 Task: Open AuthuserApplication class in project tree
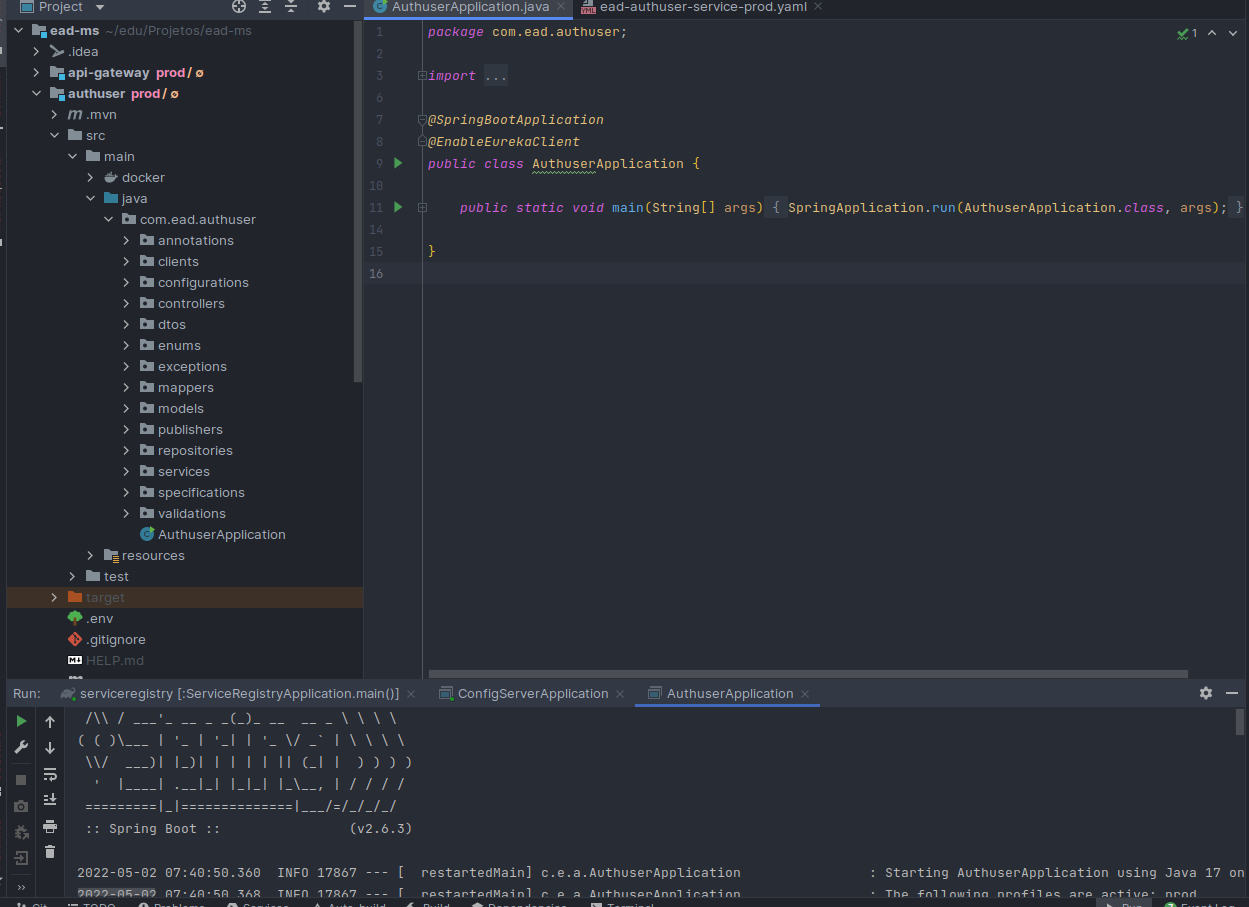tap(221, 535)
